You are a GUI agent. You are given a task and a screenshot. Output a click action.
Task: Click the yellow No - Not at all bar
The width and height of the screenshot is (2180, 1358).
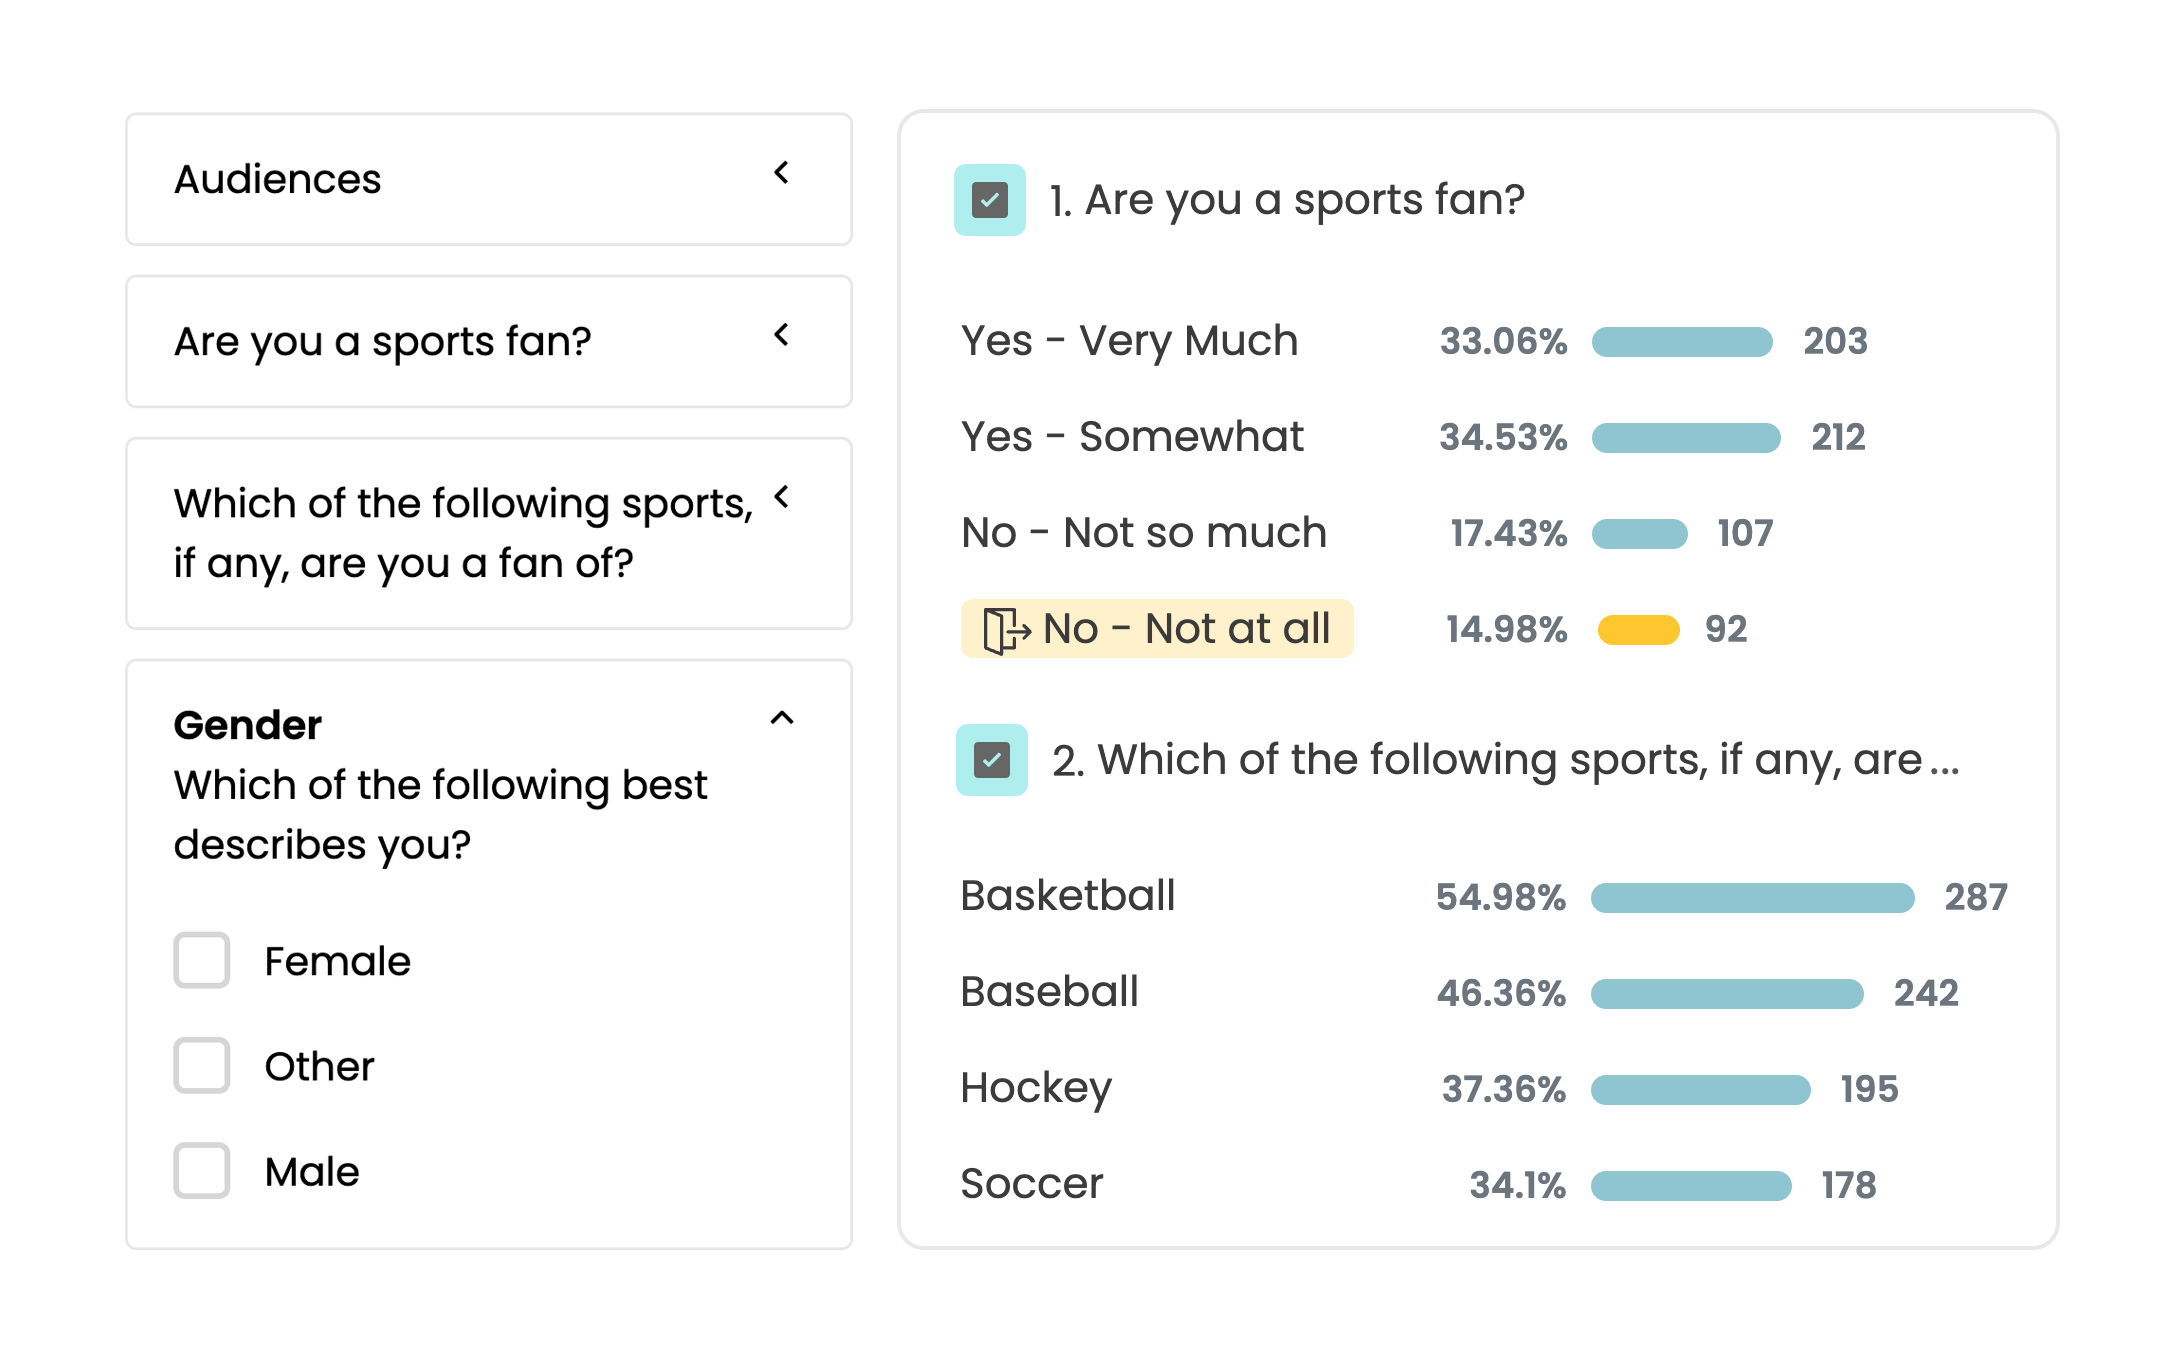1638,630
